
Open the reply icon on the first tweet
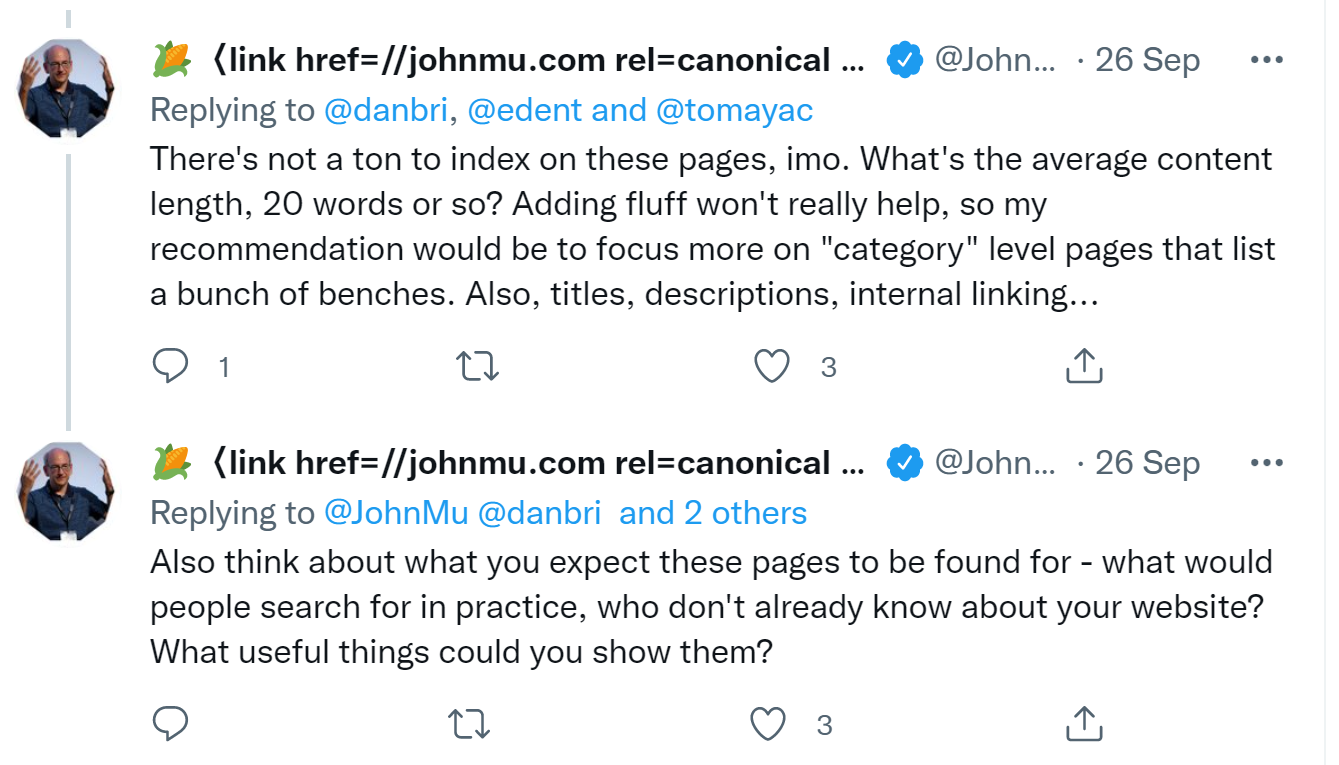pos(171,366)
